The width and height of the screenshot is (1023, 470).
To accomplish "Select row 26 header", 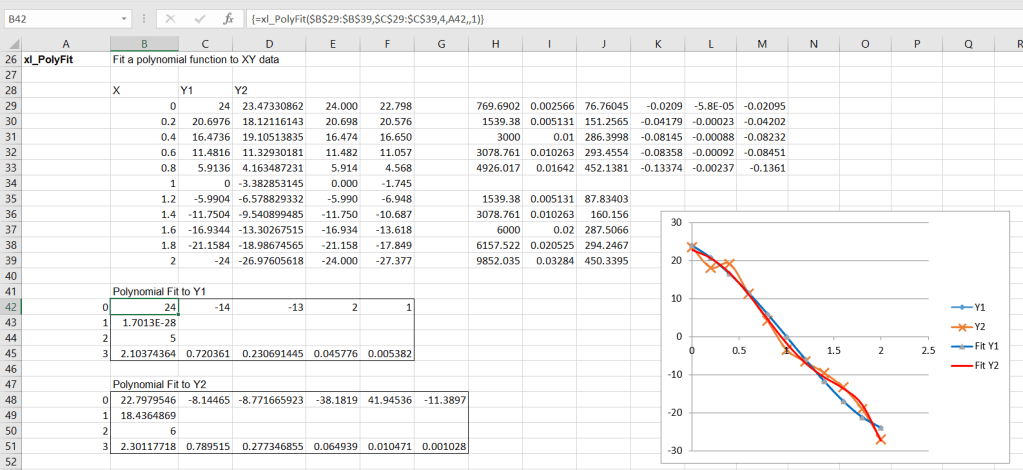I will click(x=11, y=59).
